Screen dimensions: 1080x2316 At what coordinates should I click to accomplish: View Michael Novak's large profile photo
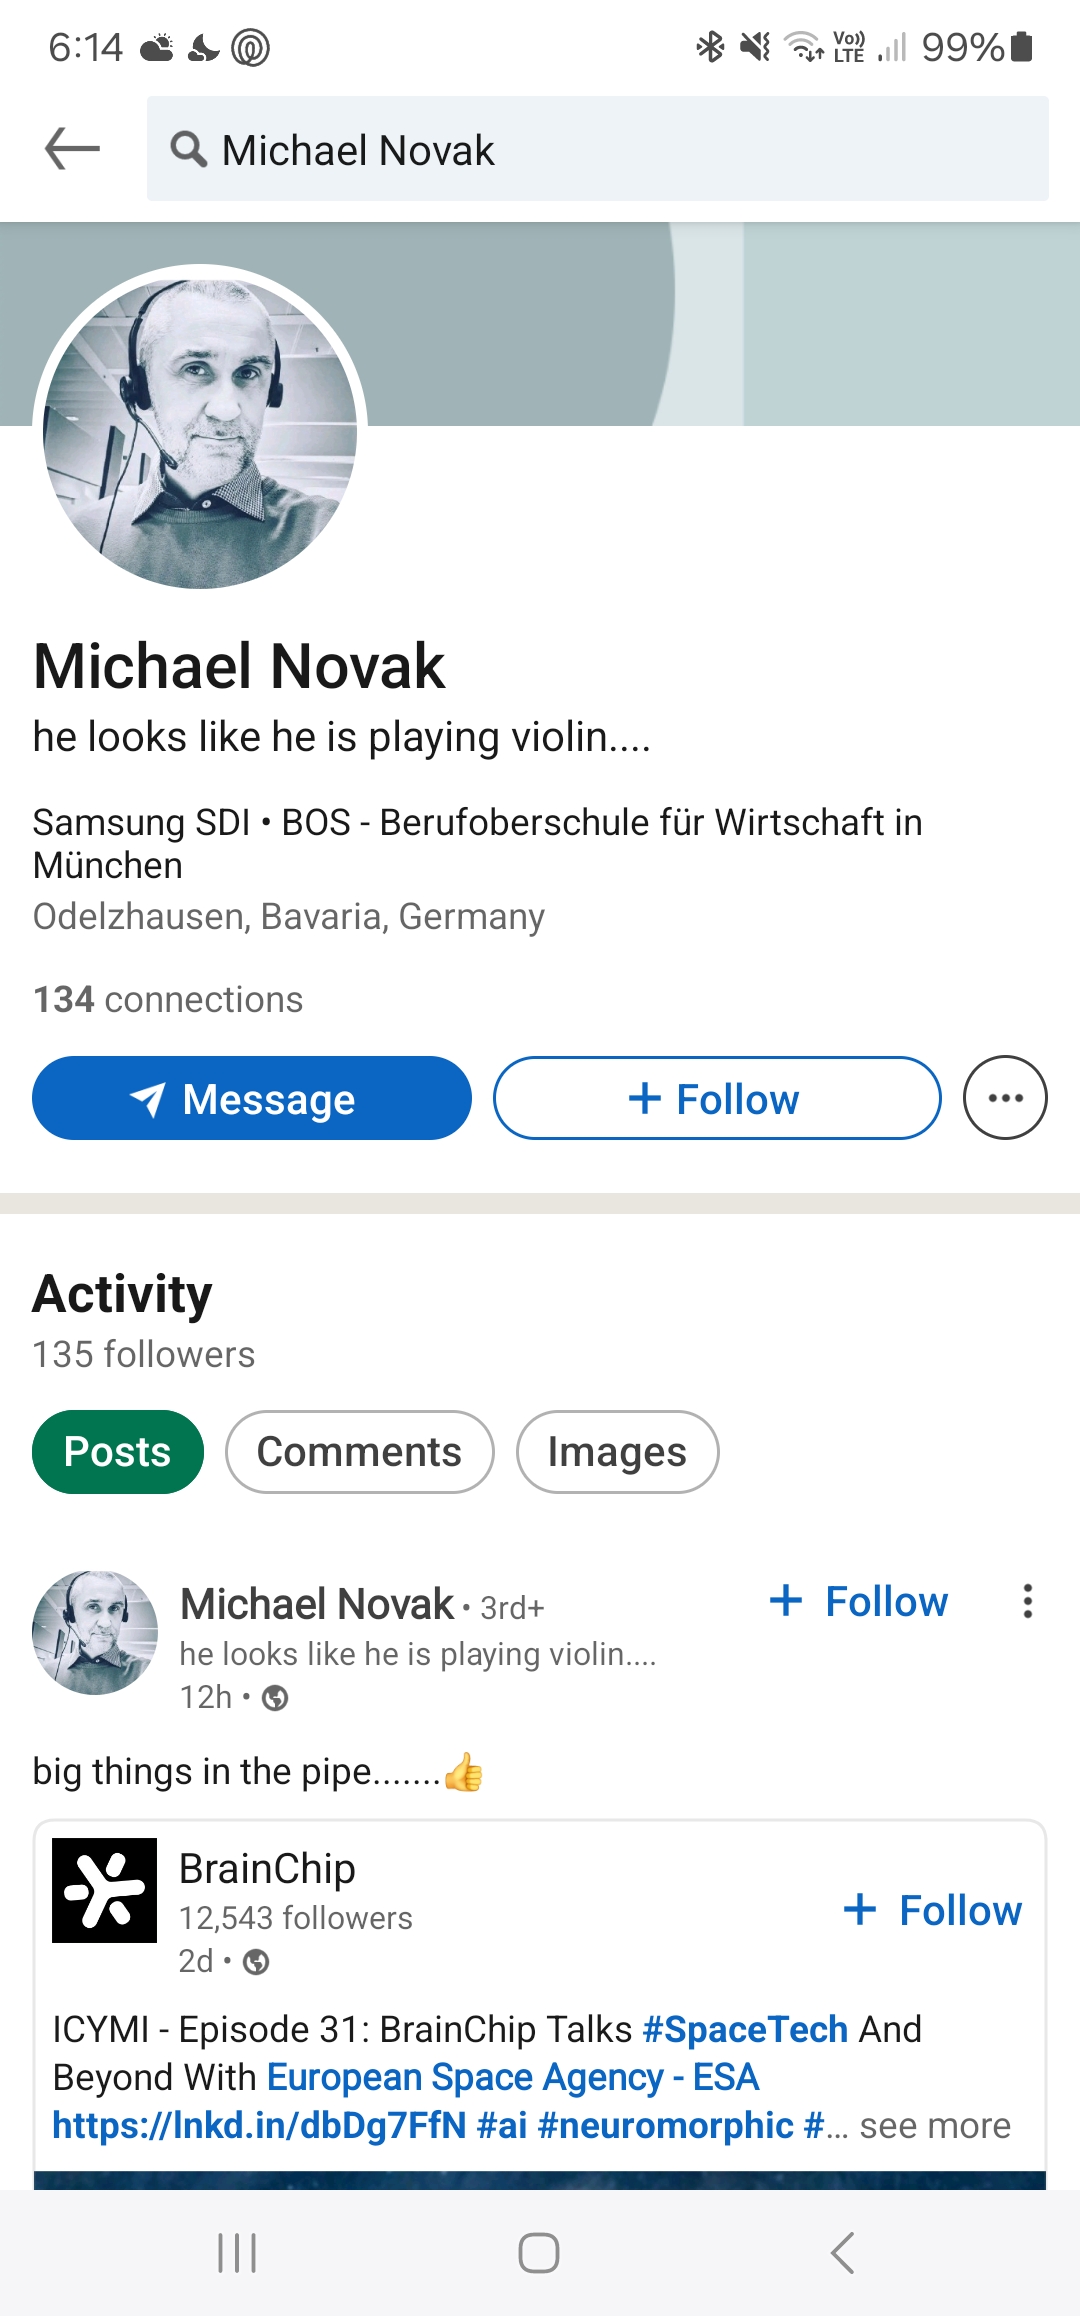tap(201, 428)
